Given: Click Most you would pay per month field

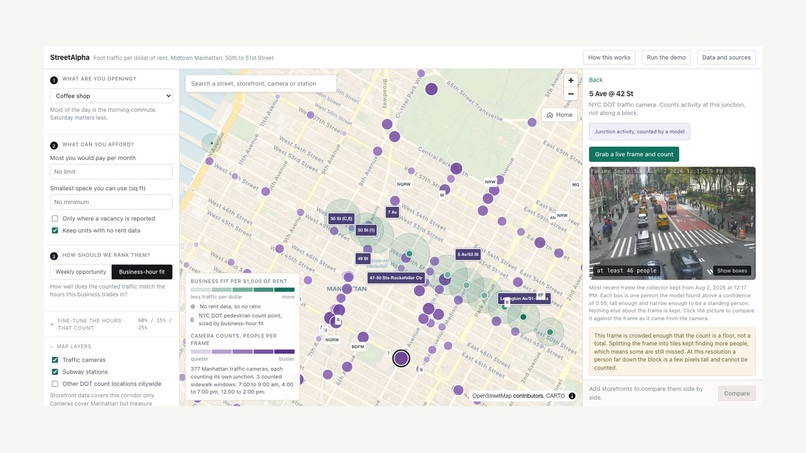Looking at the screenshot, I should (x=111, y=172).
